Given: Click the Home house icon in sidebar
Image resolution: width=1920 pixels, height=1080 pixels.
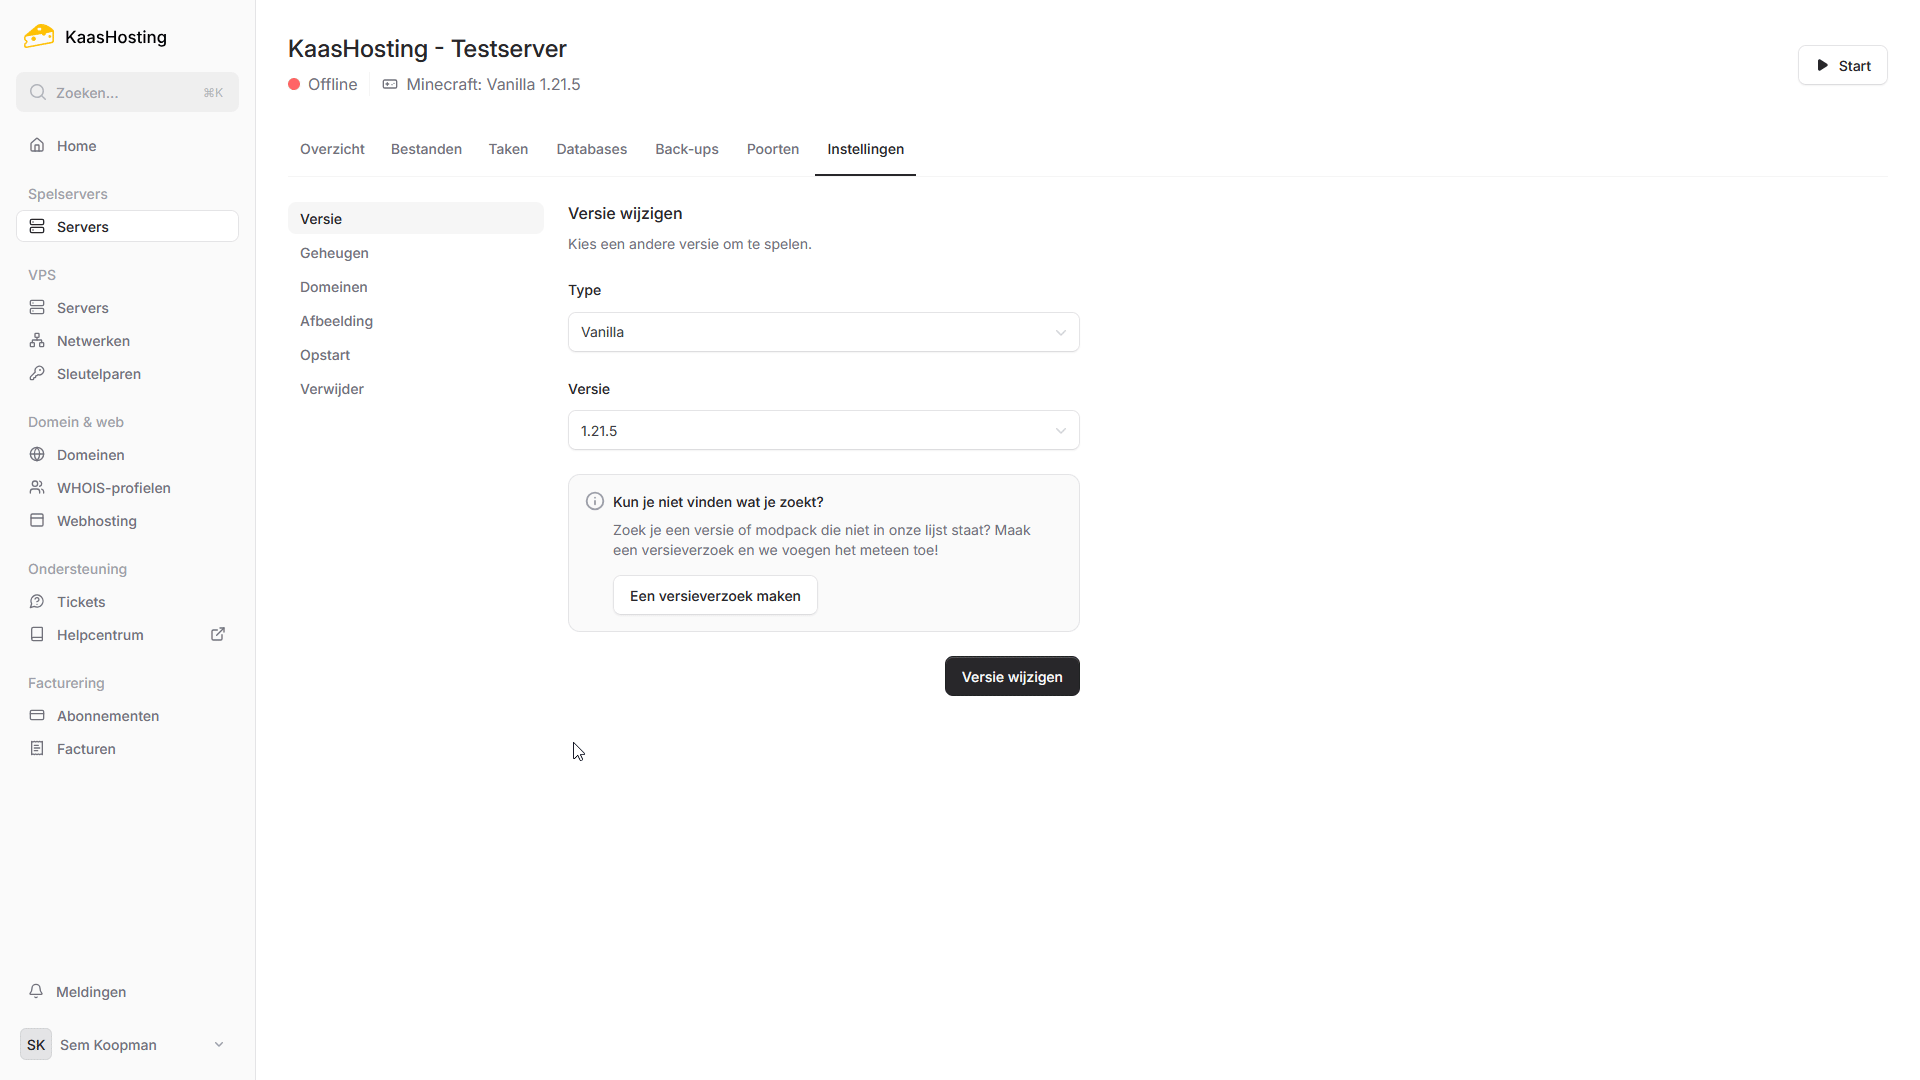Looking at the screenshot, I should tap(37, 146).
